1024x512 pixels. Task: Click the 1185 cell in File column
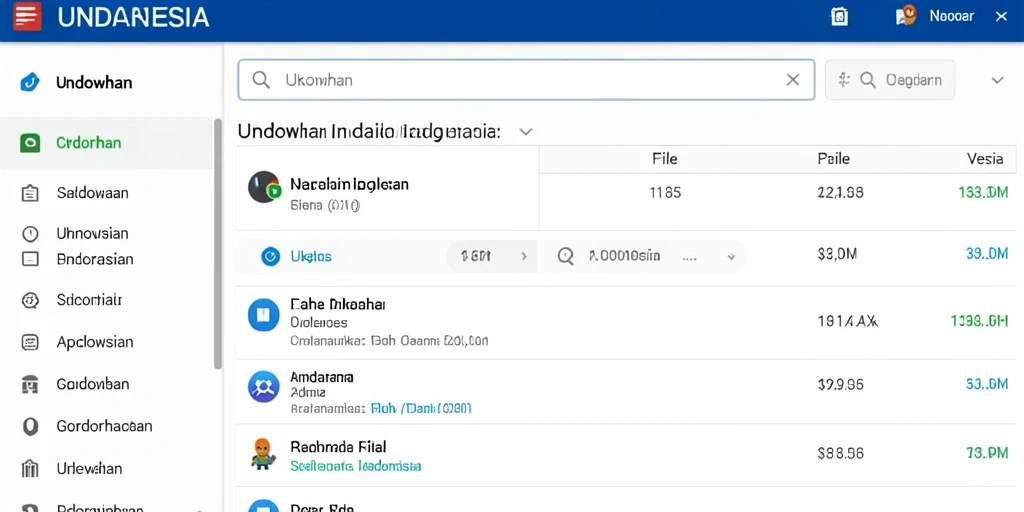point(665,193)
